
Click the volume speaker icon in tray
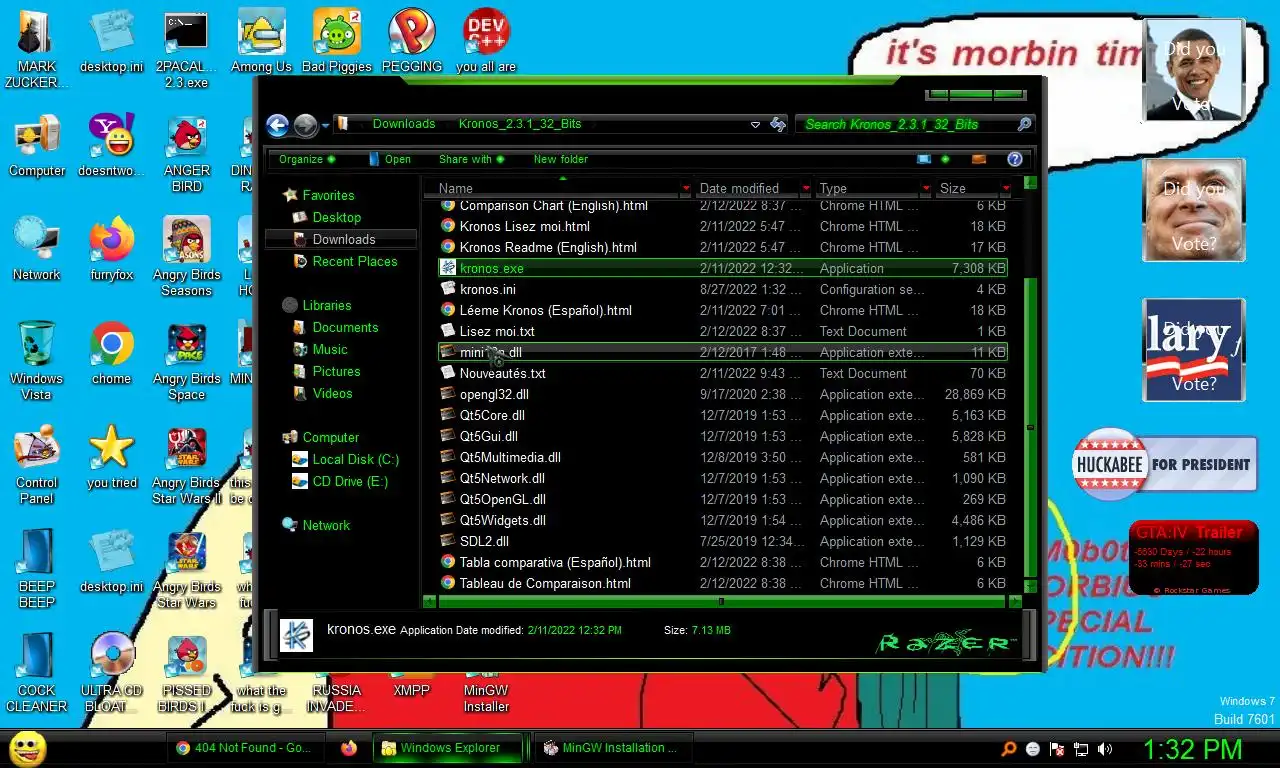pos(1105,748)
